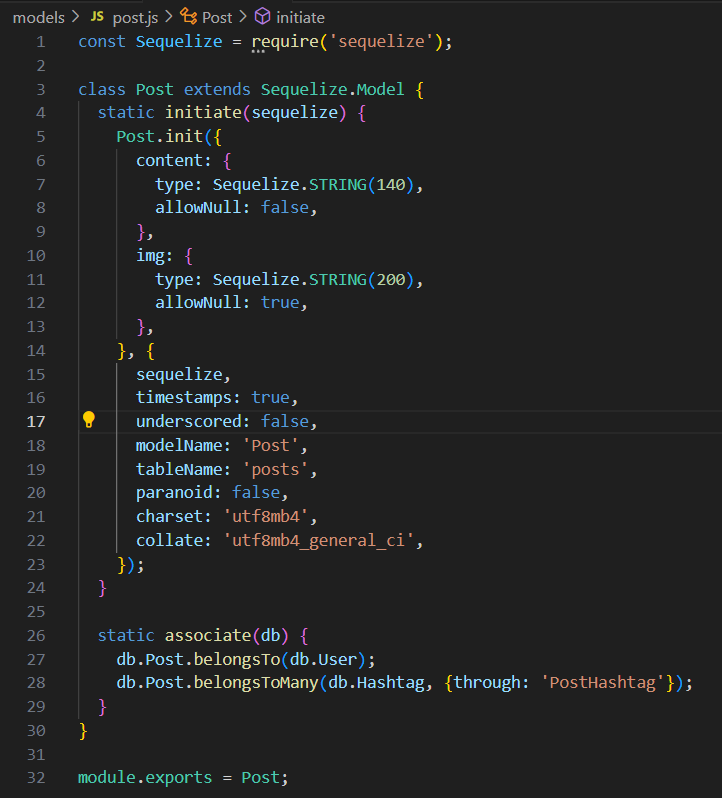722x798 pixels.
Task: Click the method cube icon before initiate
Action: (263, 16)
